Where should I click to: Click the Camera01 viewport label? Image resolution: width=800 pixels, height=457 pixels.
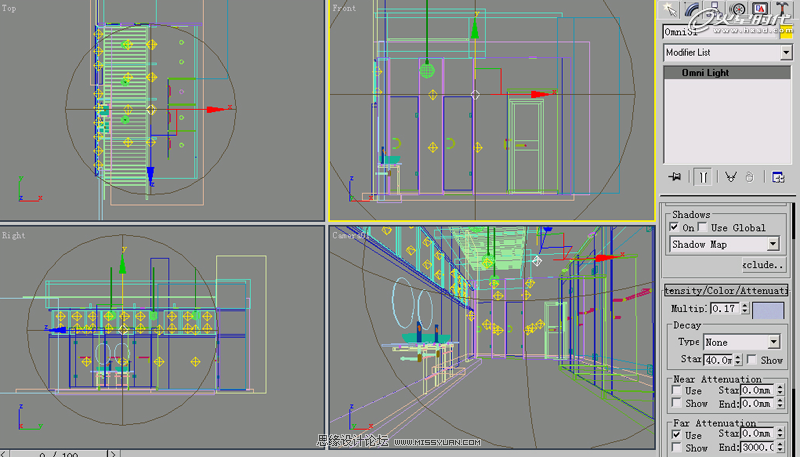click(x=350, y=236)
